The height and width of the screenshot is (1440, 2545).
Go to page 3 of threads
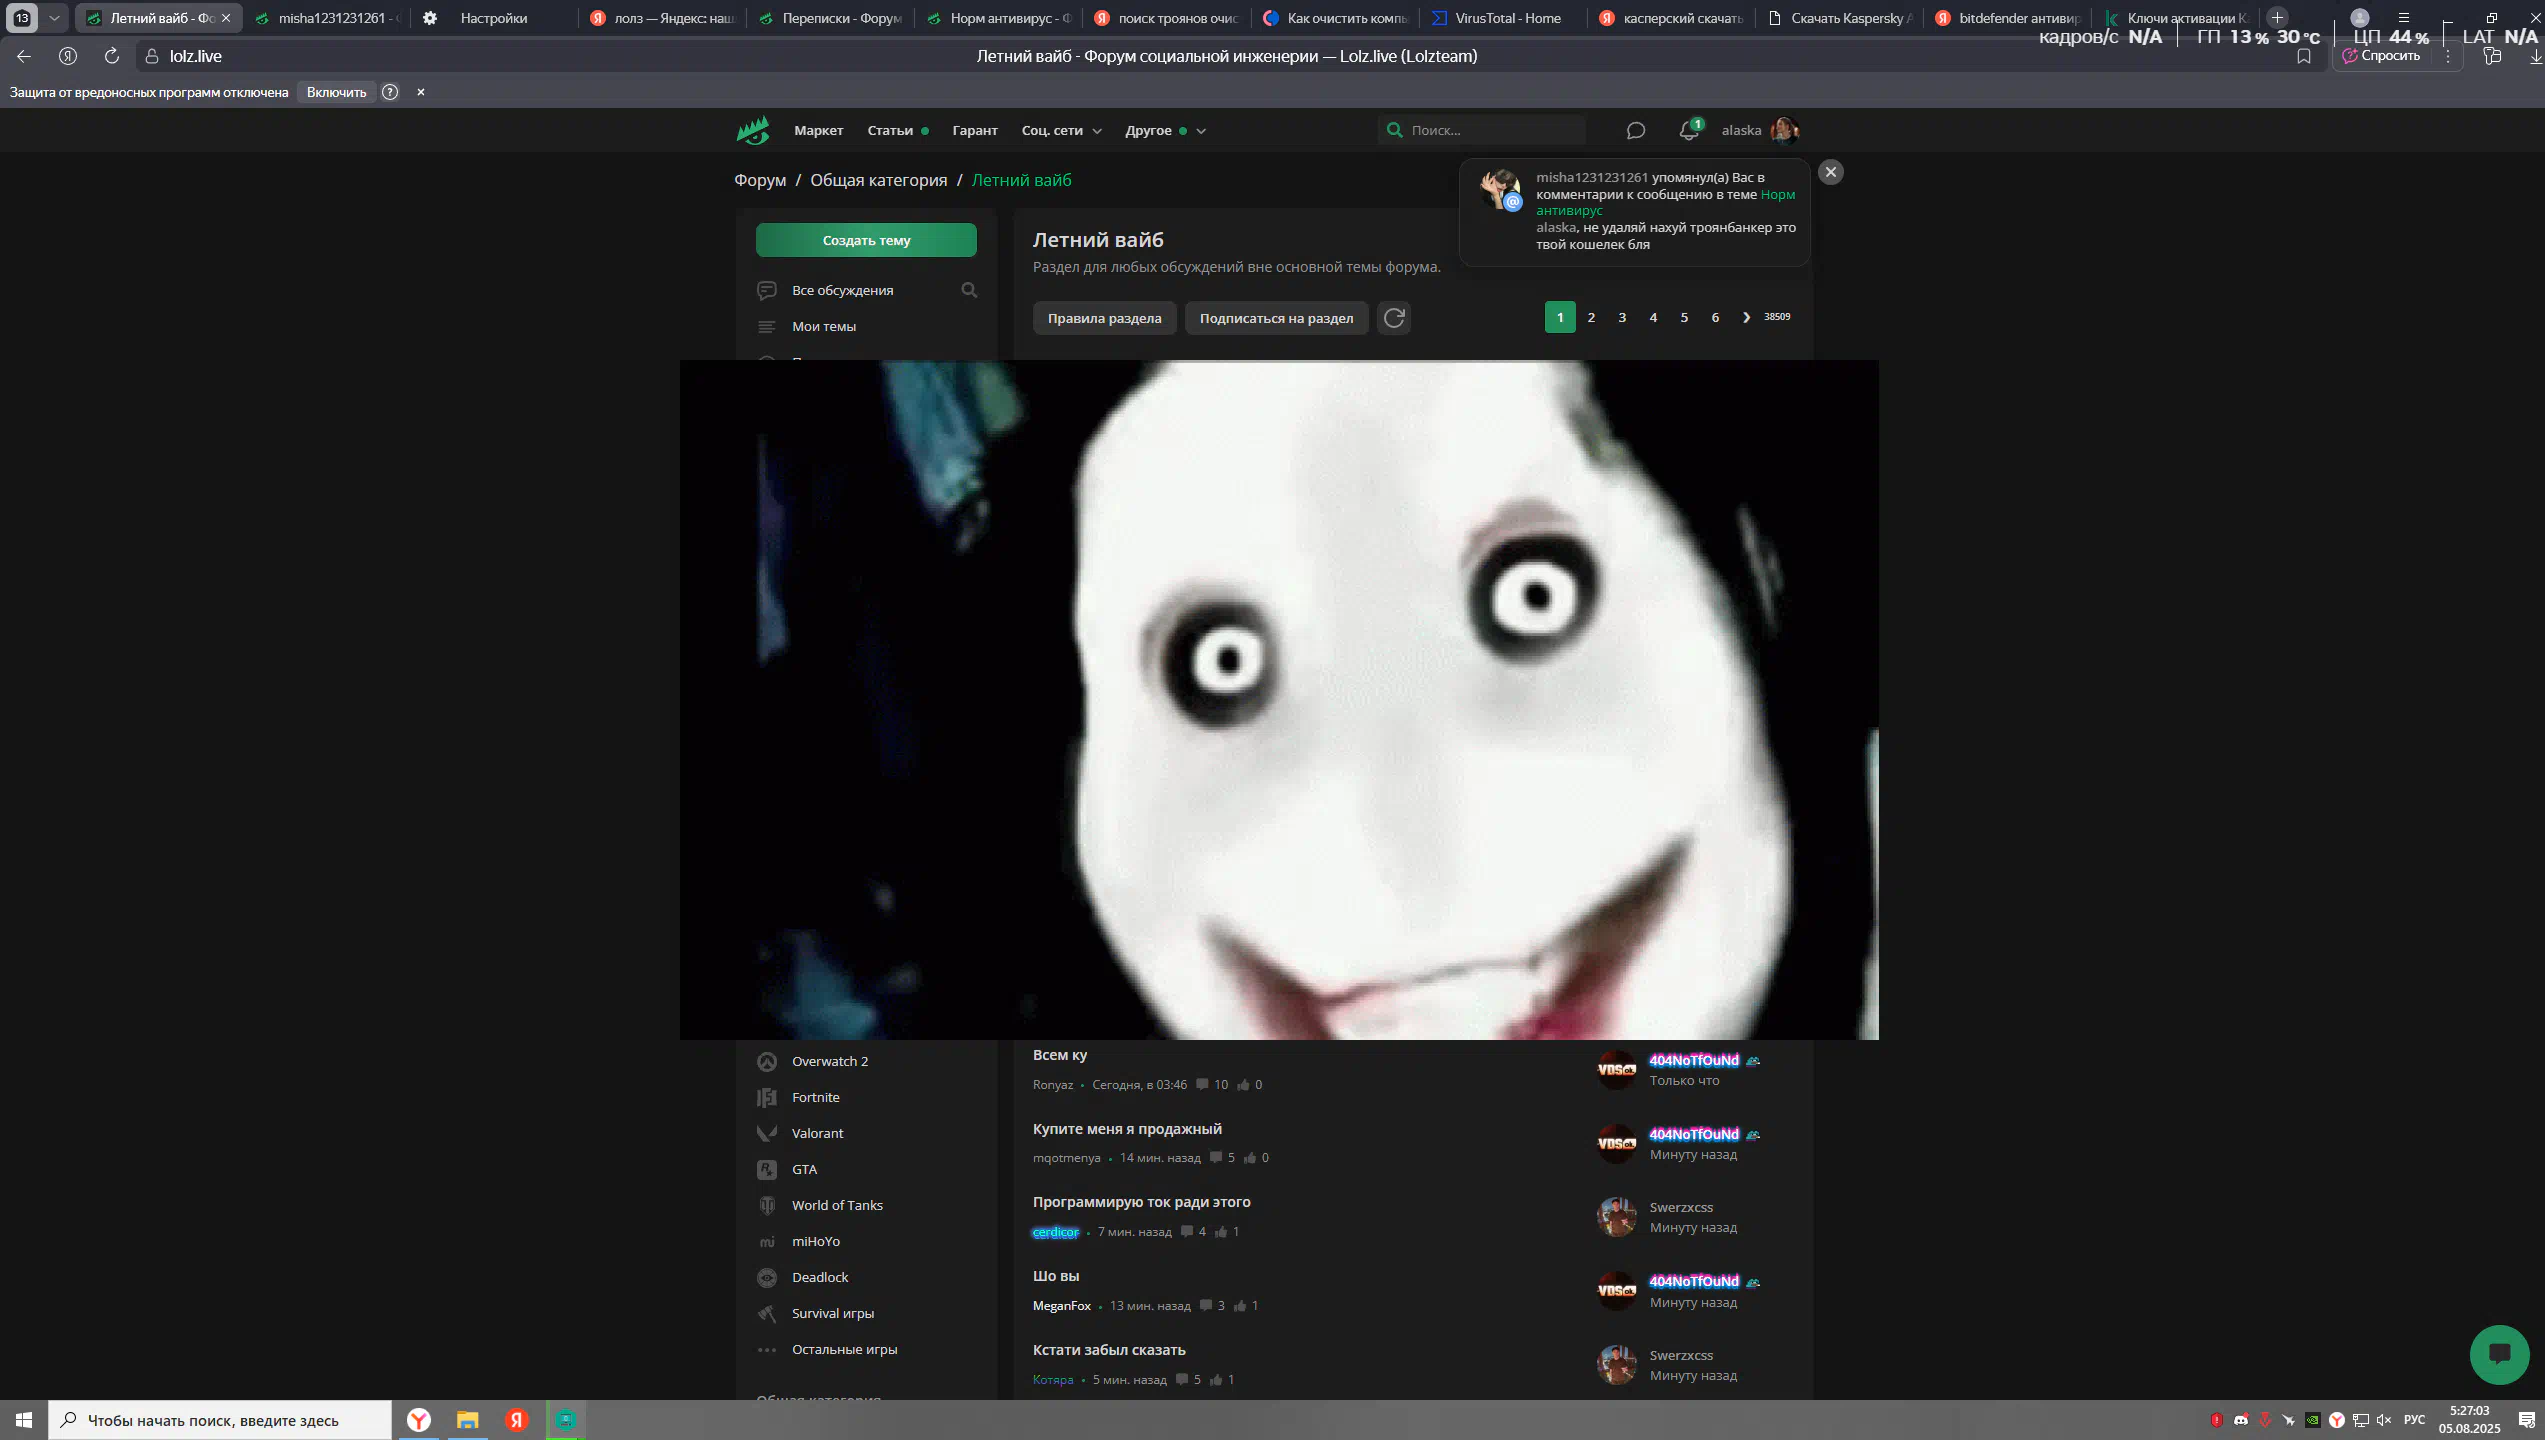[x=1622, y=317]
